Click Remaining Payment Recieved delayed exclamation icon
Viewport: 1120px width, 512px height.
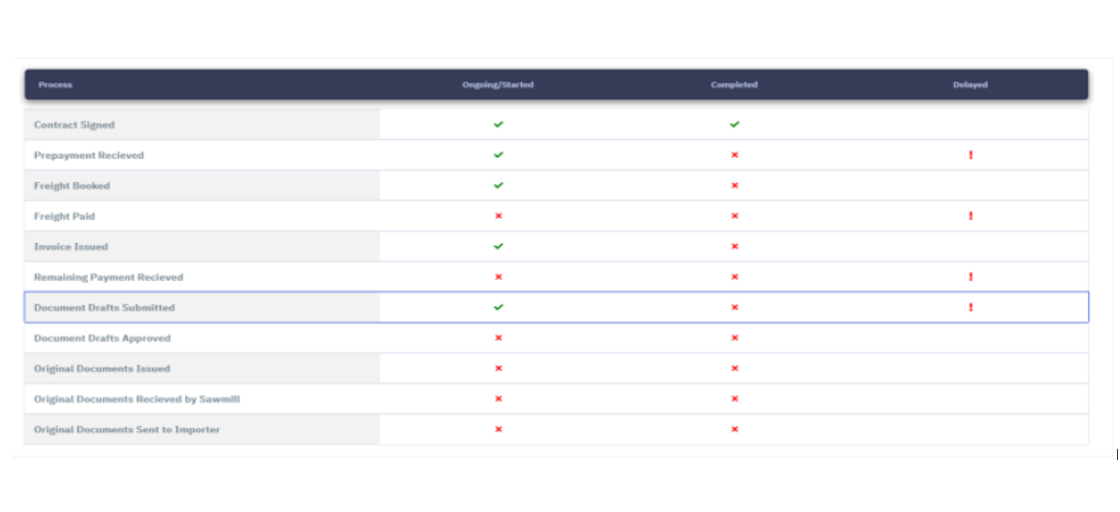pos(970,277)
